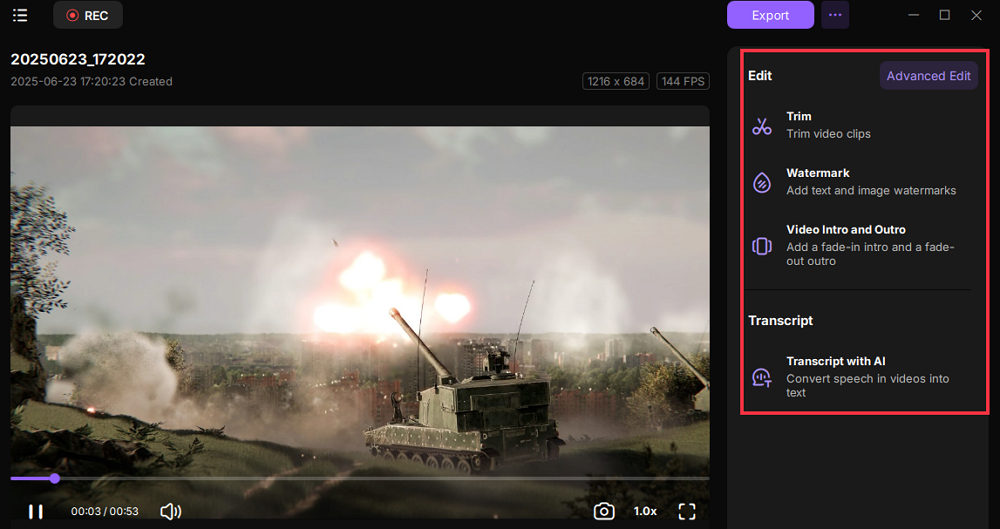Viewport: 1000px width, 529px height.
Task: Click the 144 FPS badge
Action: click(683, 81)
